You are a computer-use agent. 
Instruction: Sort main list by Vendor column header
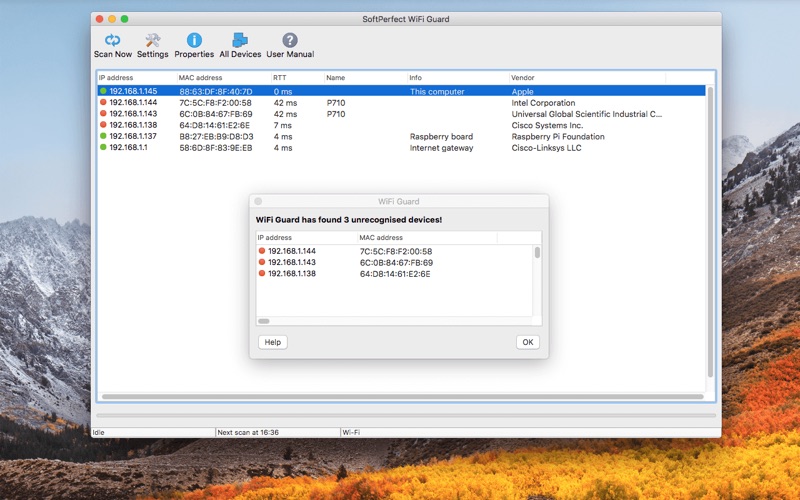(x=585, y=77)
